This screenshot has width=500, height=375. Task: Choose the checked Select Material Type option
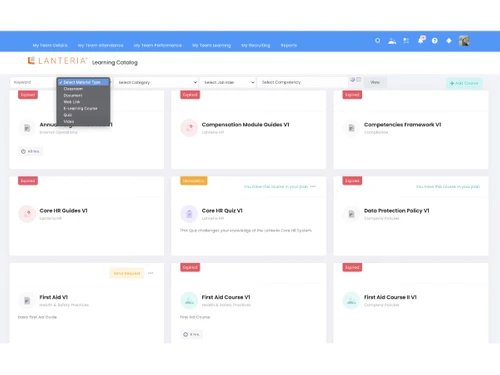click(83, 82)
